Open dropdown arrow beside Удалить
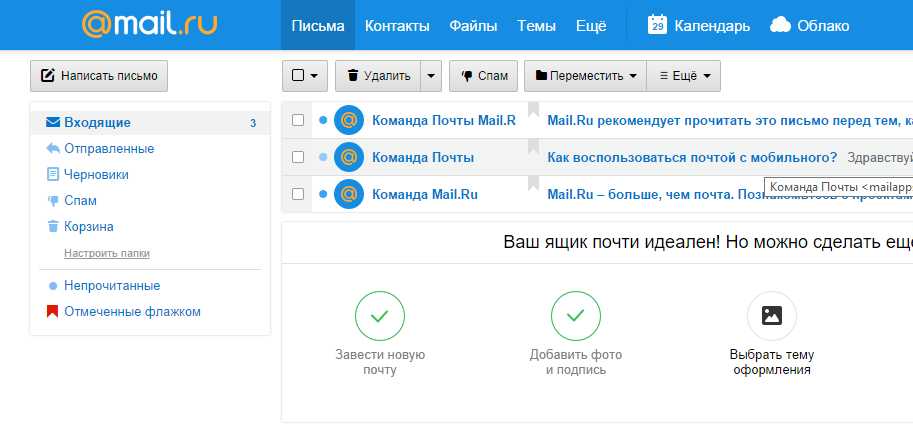Image resolution: width=913 pixels, height=429 pixels. click(x=430, y=76)
